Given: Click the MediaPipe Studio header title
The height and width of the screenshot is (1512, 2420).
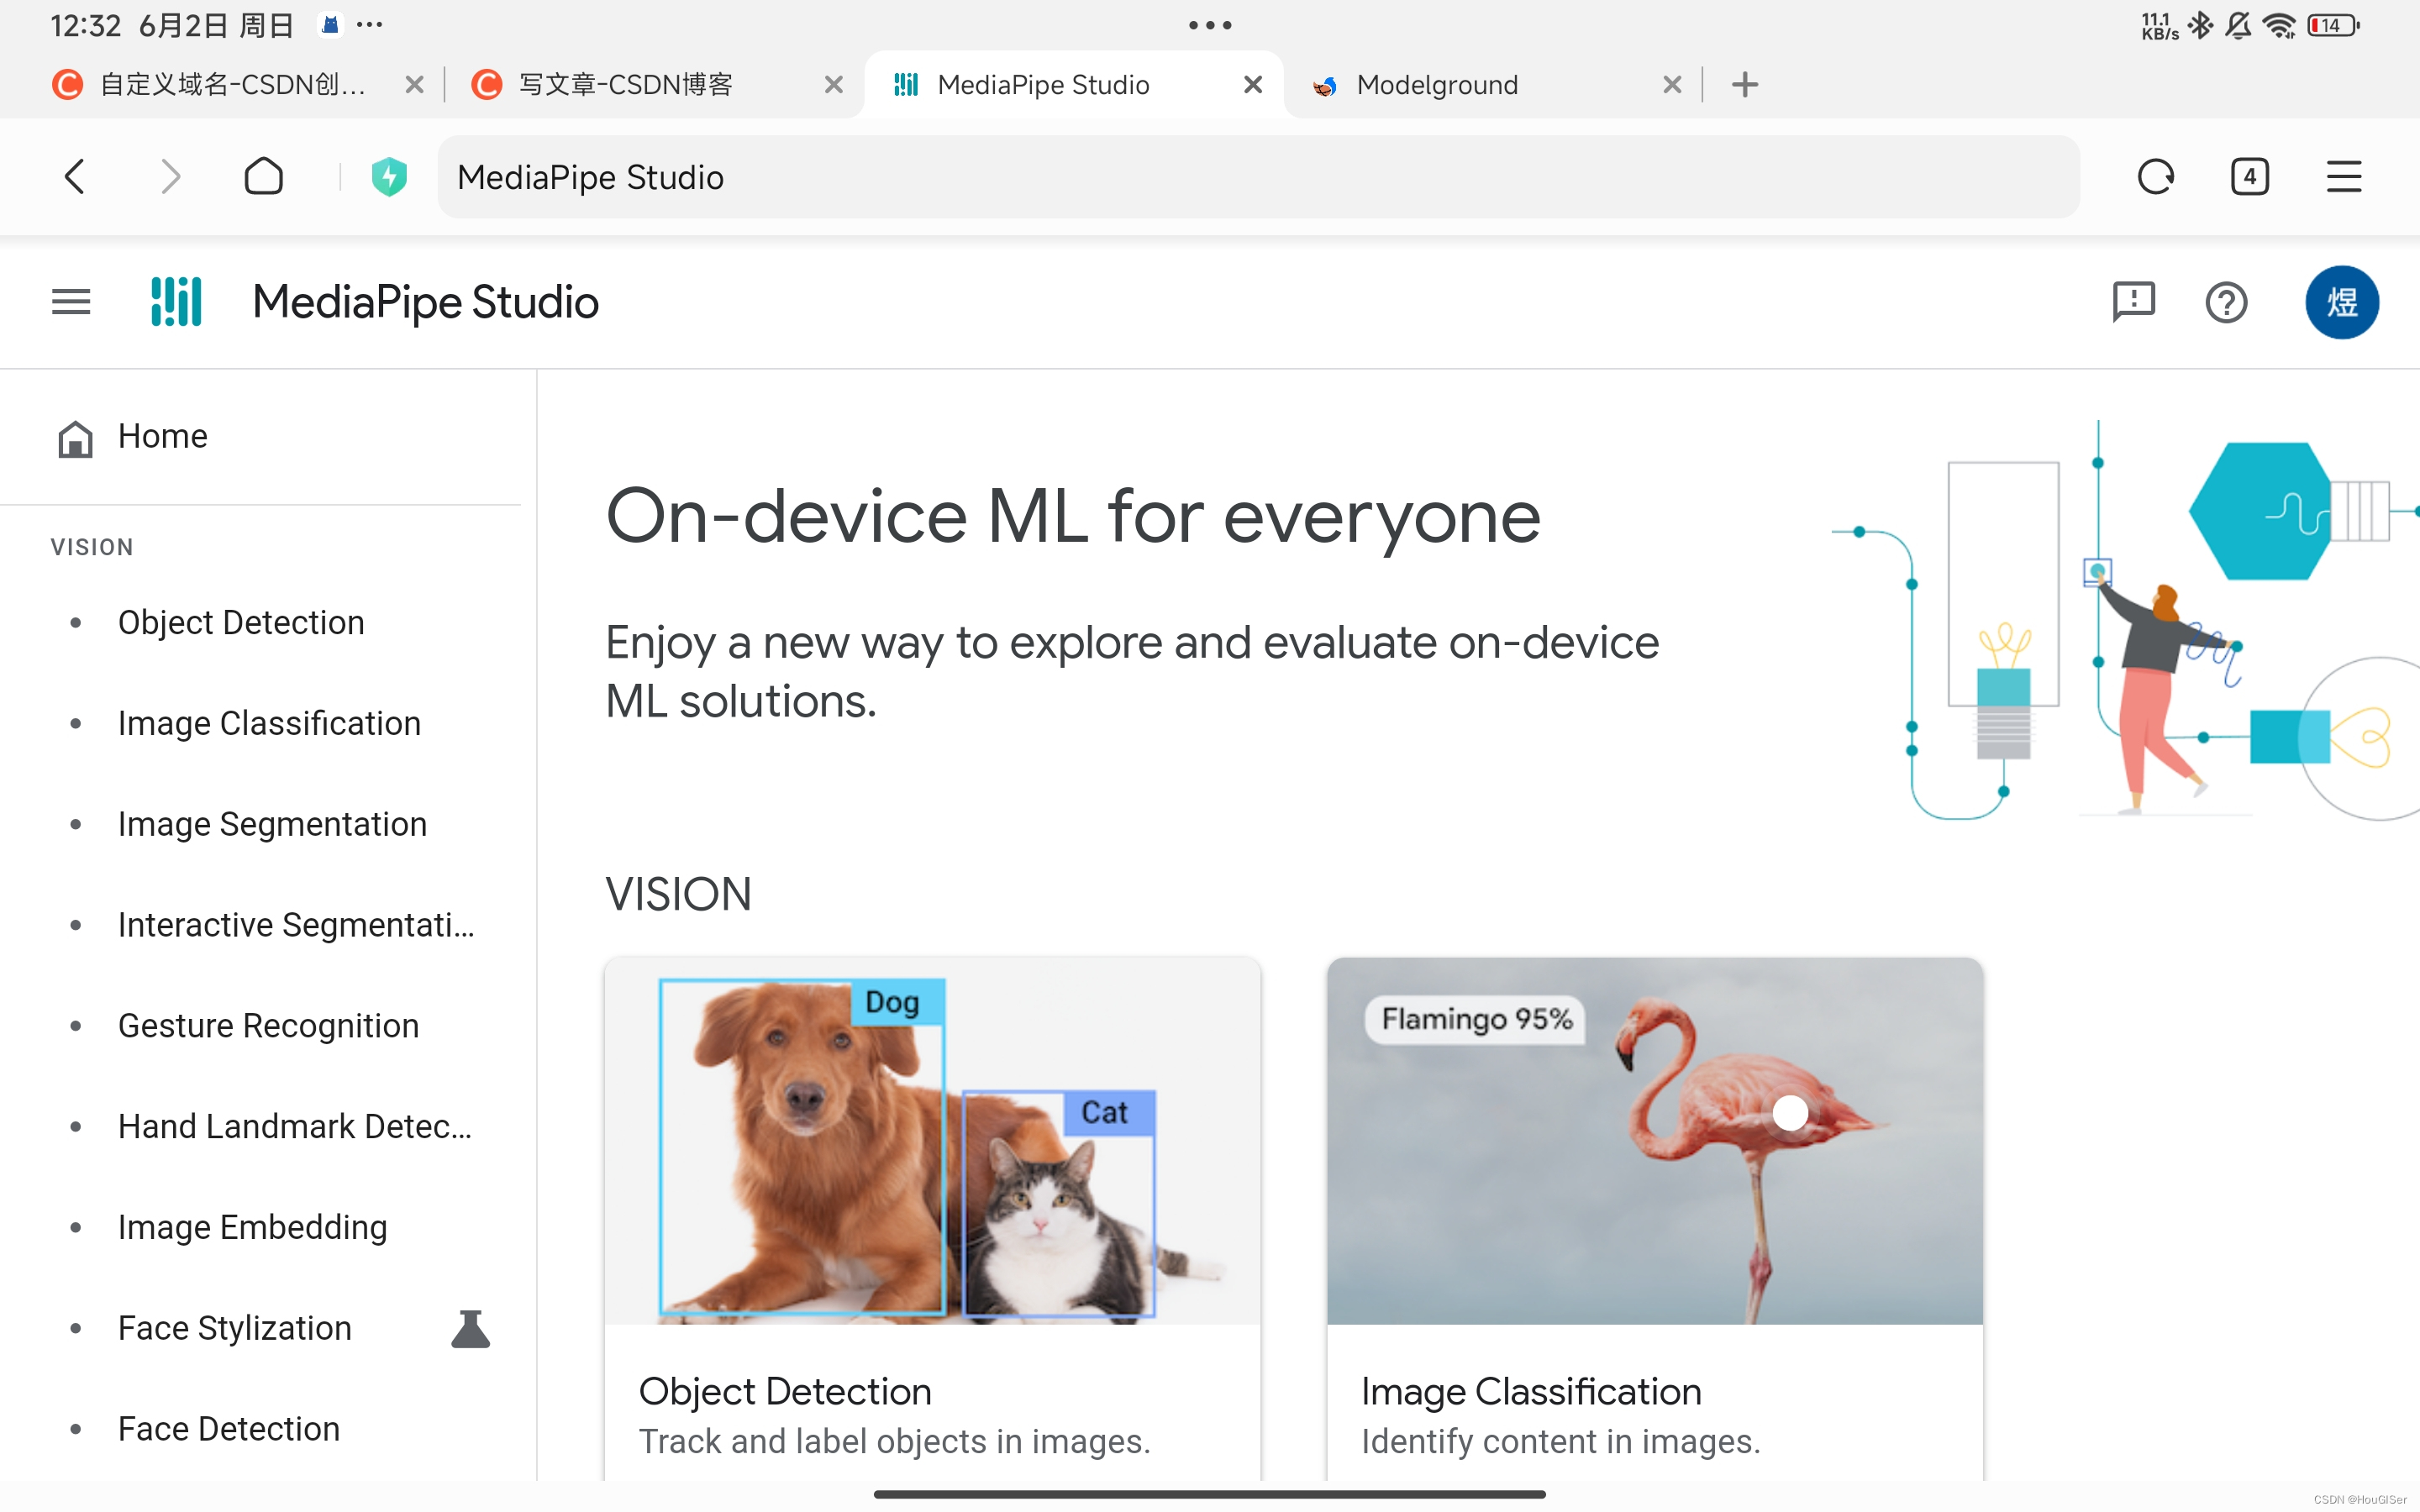Looking at the screenshot, I should pos(425,302).
